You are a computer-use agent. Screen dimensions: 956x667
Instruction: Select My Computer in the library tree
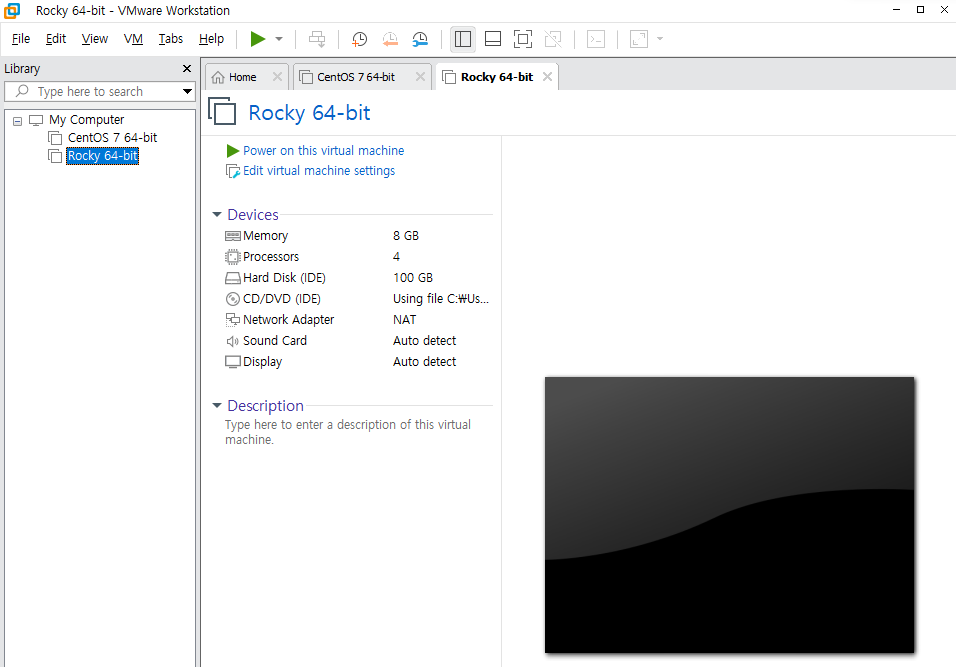[x=87, y=119]
